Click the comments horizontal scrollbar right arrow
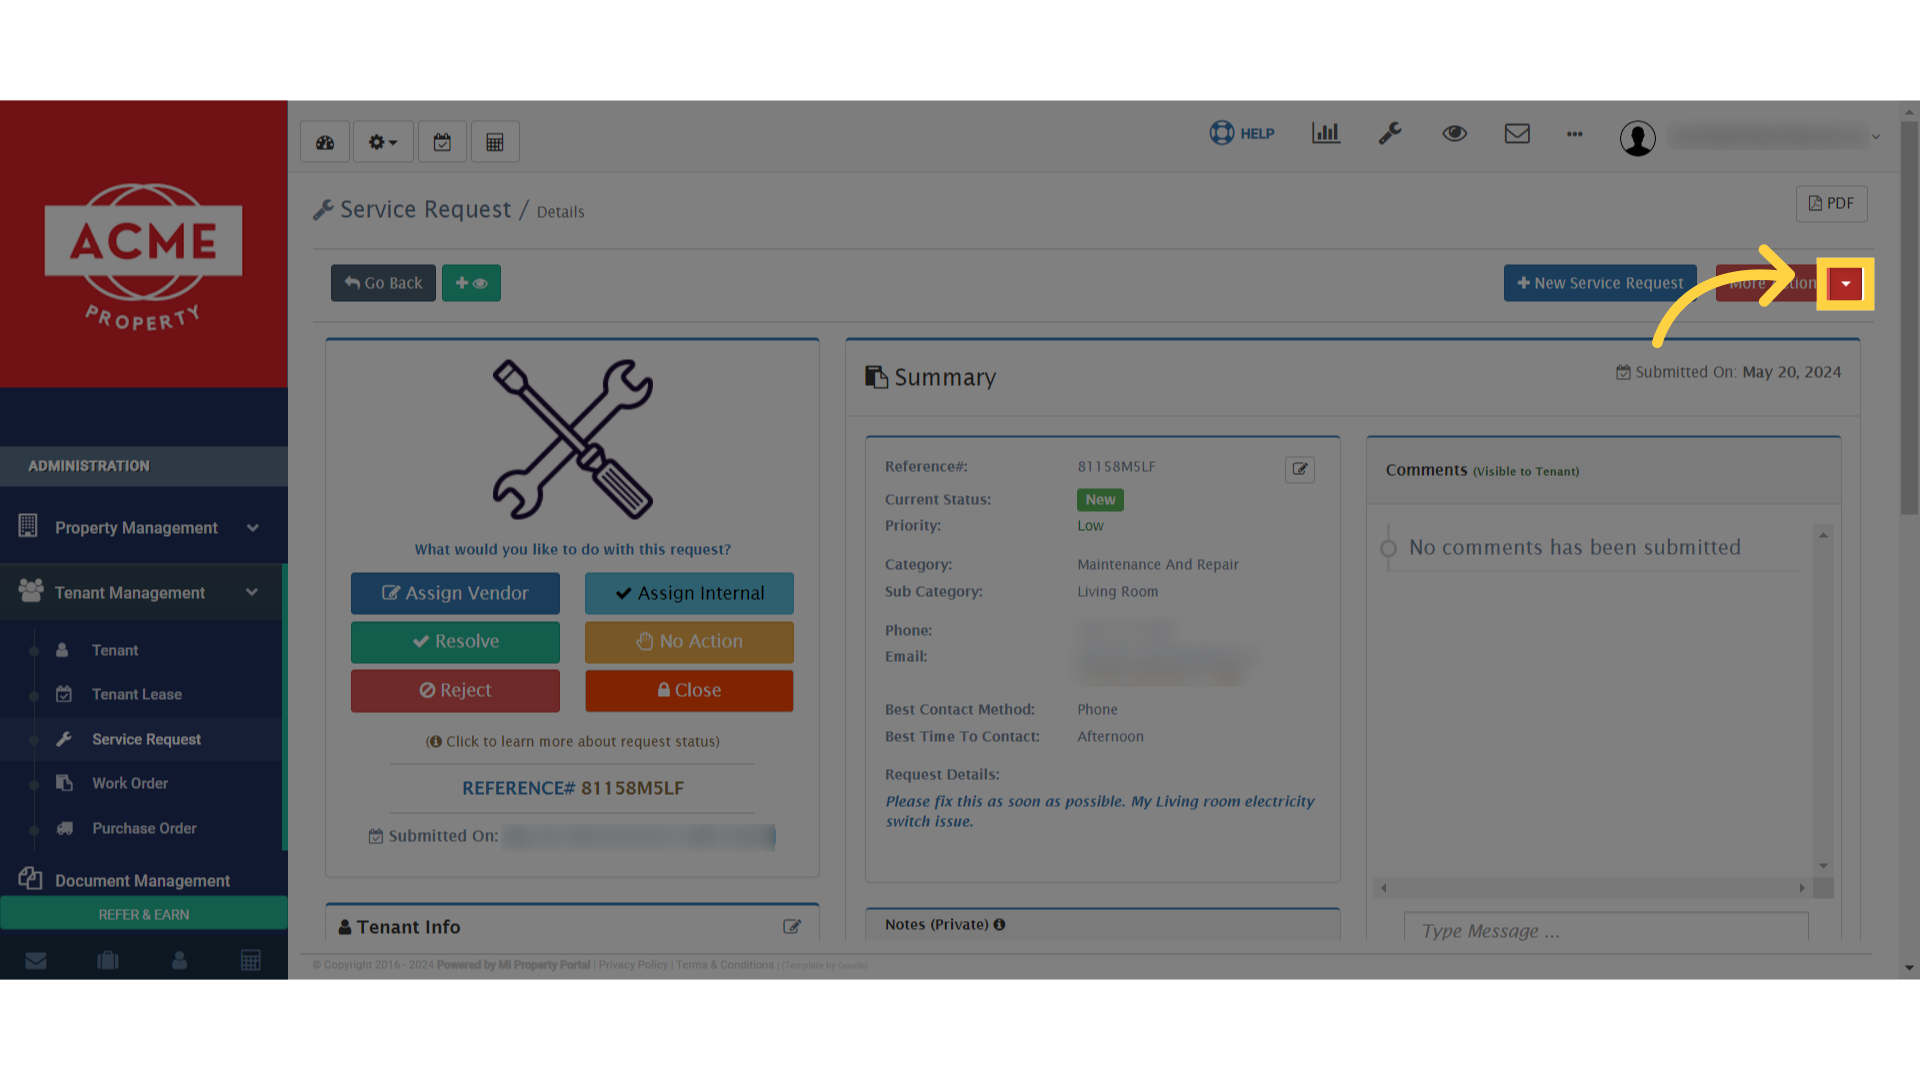1920x1080 pixels. (1802, 888)
